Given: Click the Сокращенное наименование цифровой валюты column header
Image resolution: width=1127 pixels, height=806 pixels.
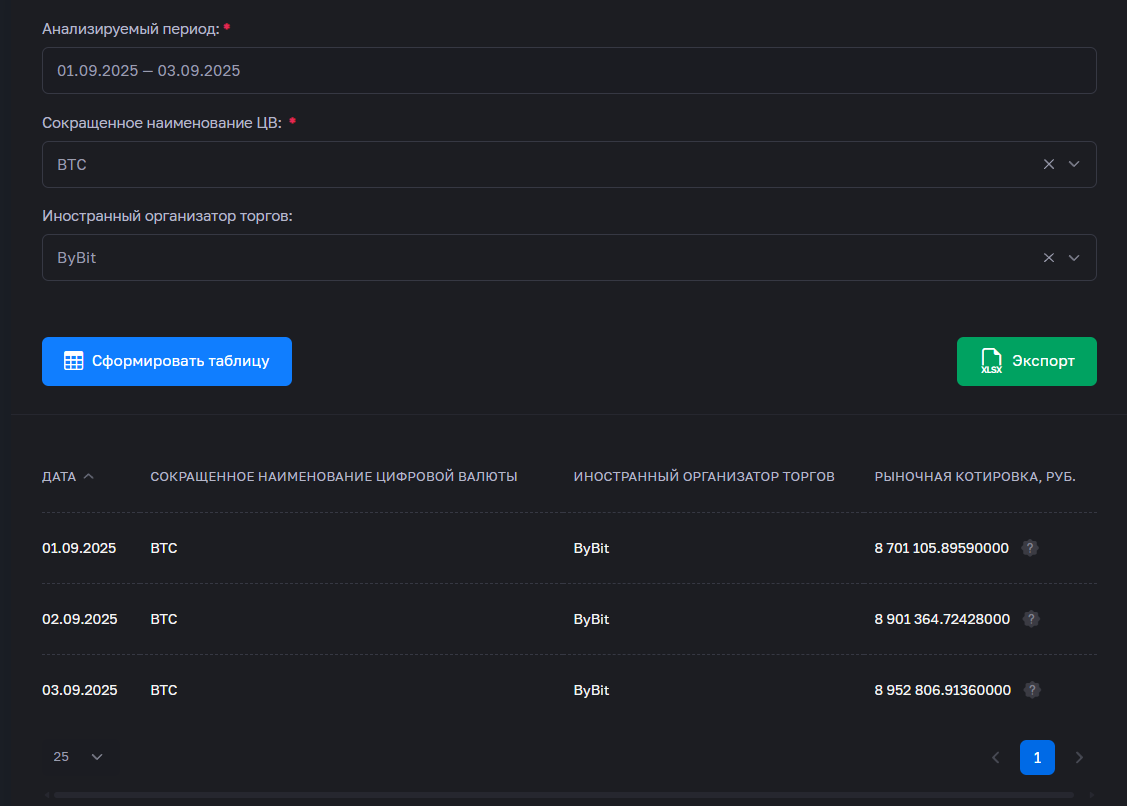Looking at the screenshot, I should pos(333,477).
